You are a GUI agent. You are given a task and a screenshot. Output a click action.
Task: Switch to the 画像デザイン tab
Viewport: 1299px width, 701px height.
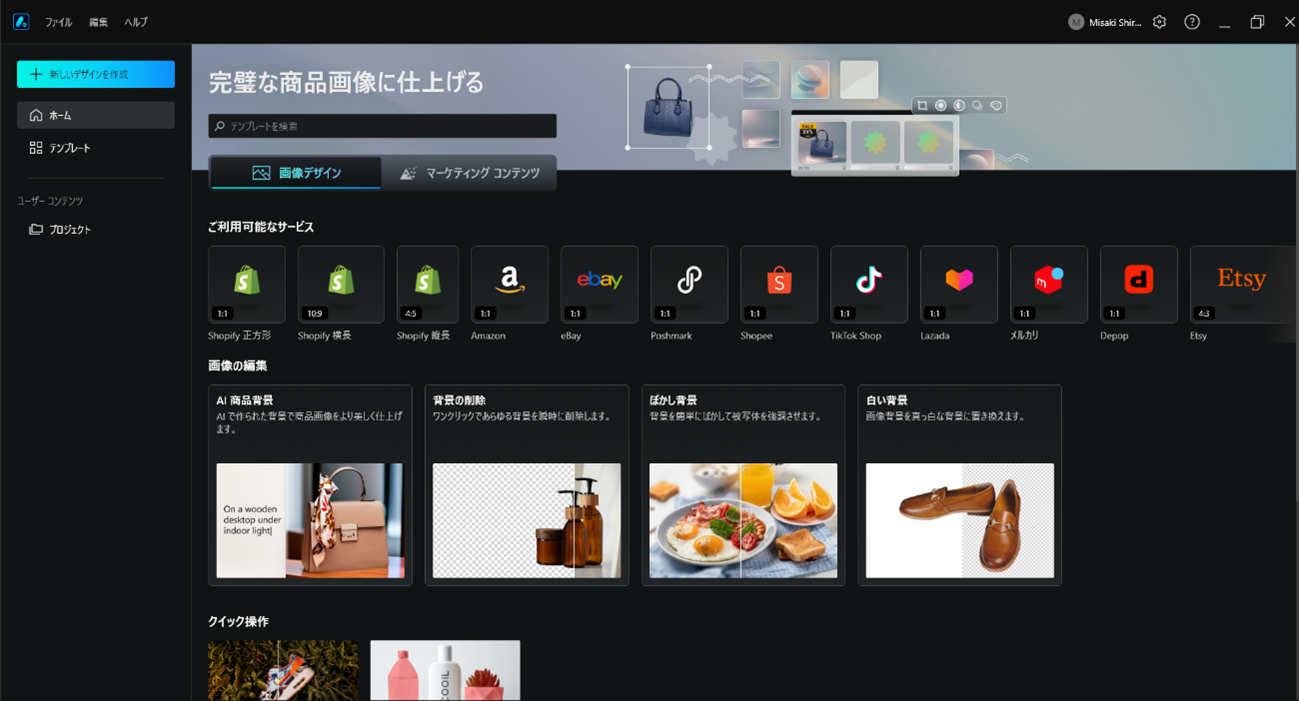[x=296, y=173]
